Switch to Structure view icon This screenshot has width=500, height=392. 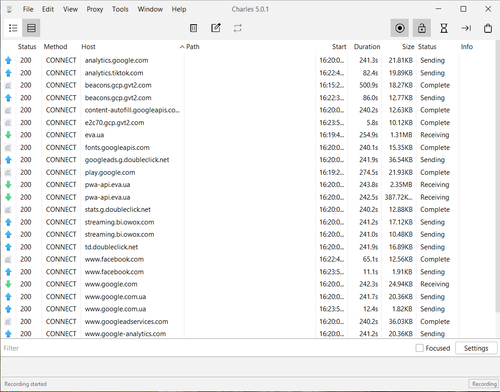13,28
